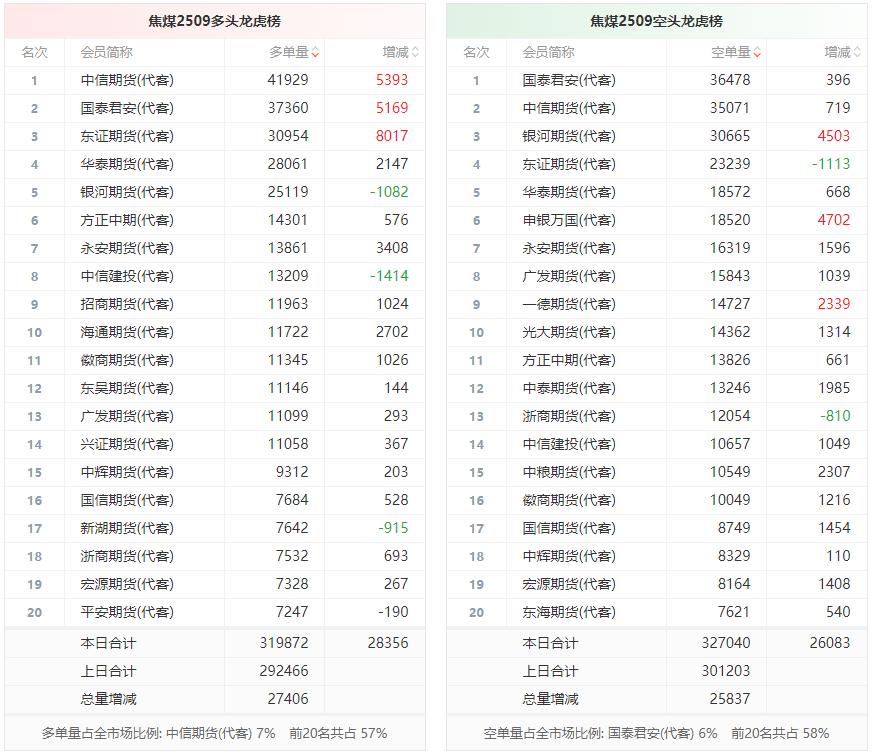872x755 pixels.
Task: Select 国泰君安(代客) in long table rank 2
Action: [x=127, y=108]
